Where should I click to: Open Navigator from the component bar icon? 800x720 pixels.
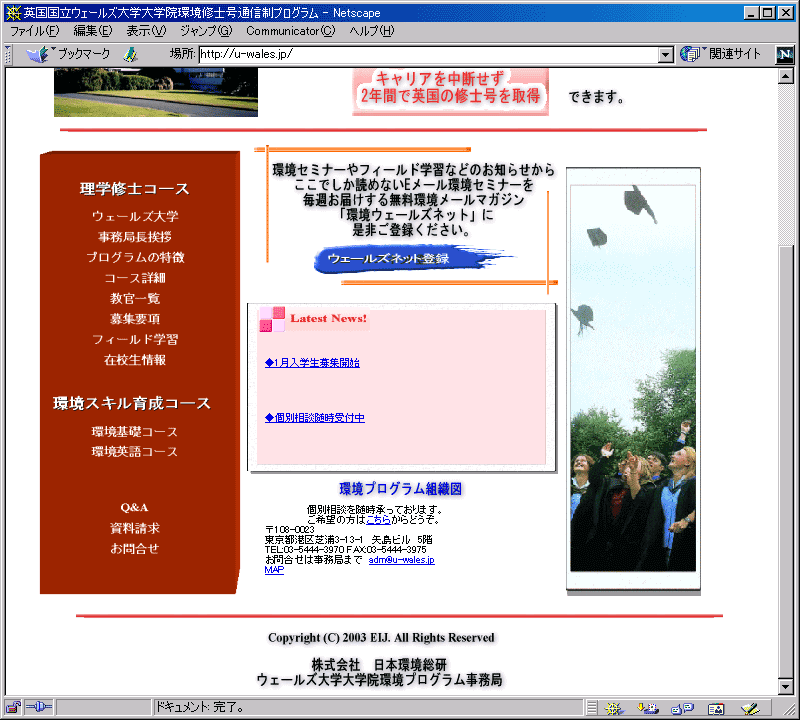tap(614, 708)
